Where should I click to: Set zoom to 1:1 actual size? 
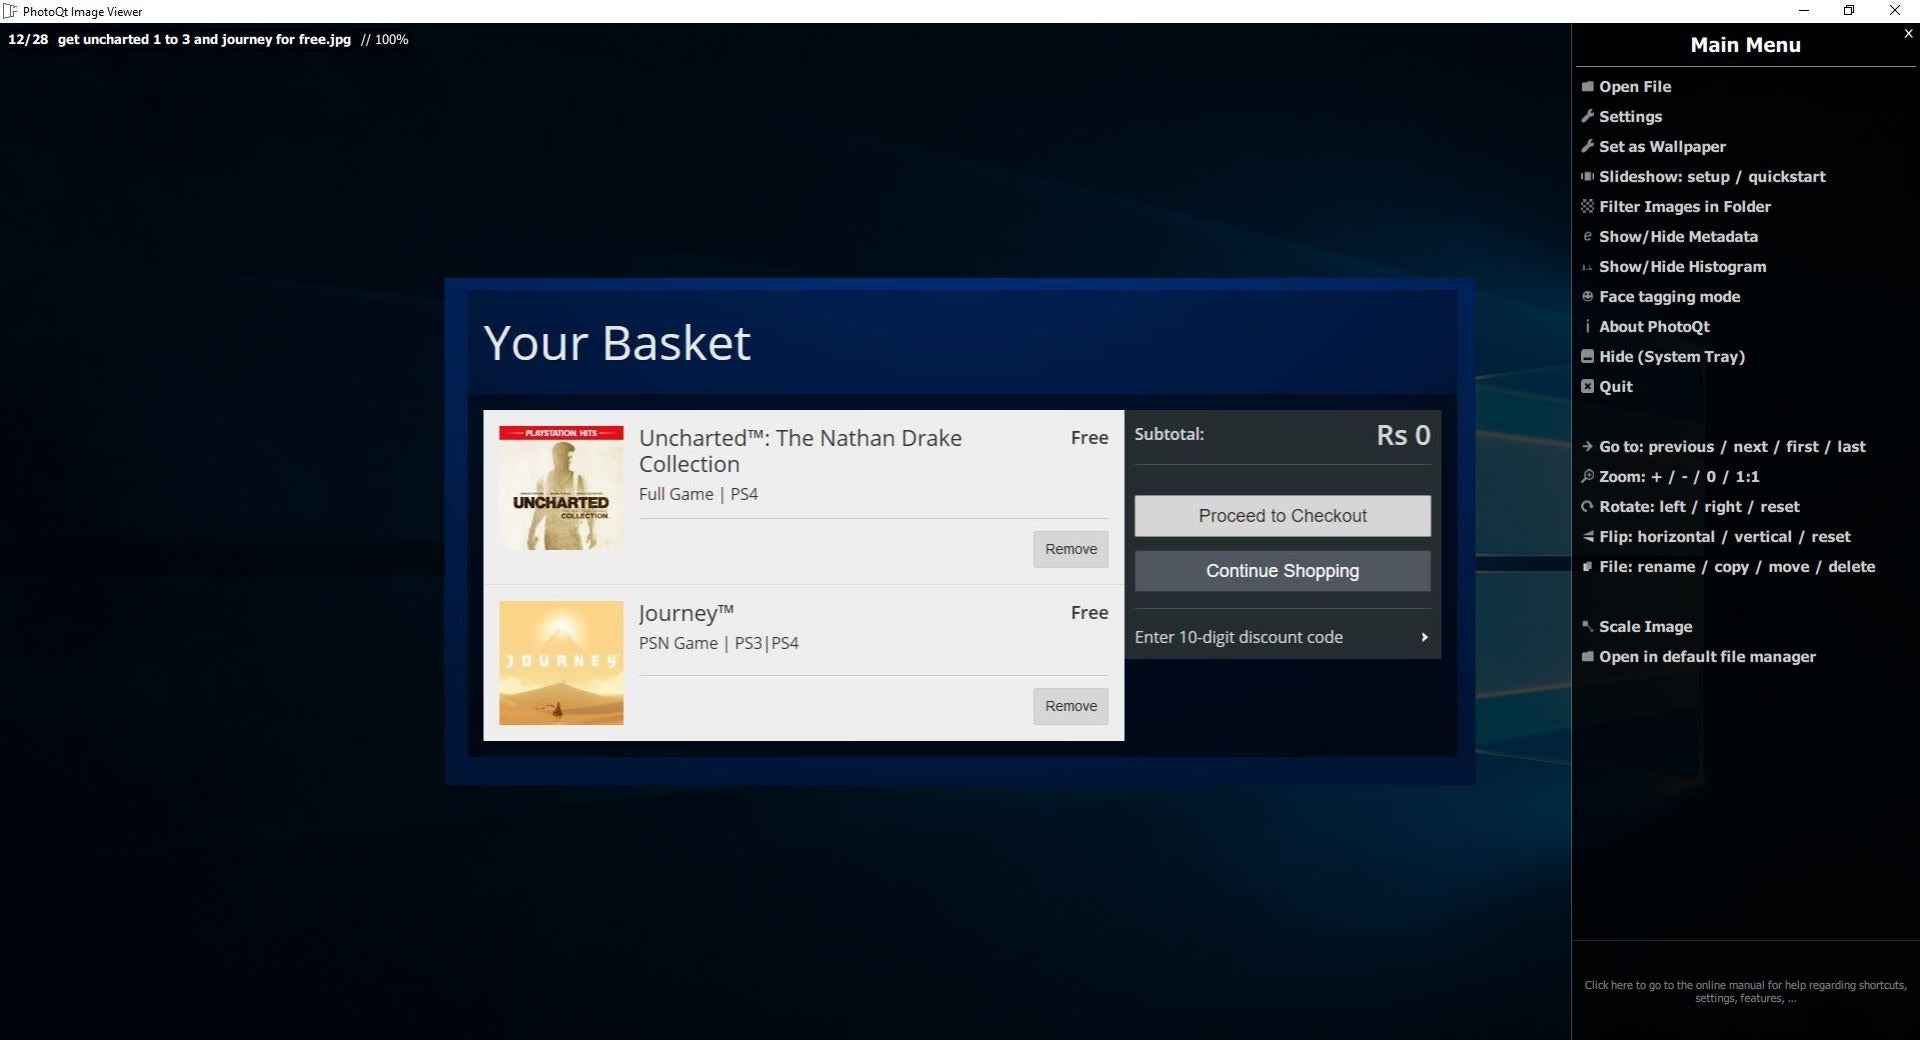tap(1747, 477)
